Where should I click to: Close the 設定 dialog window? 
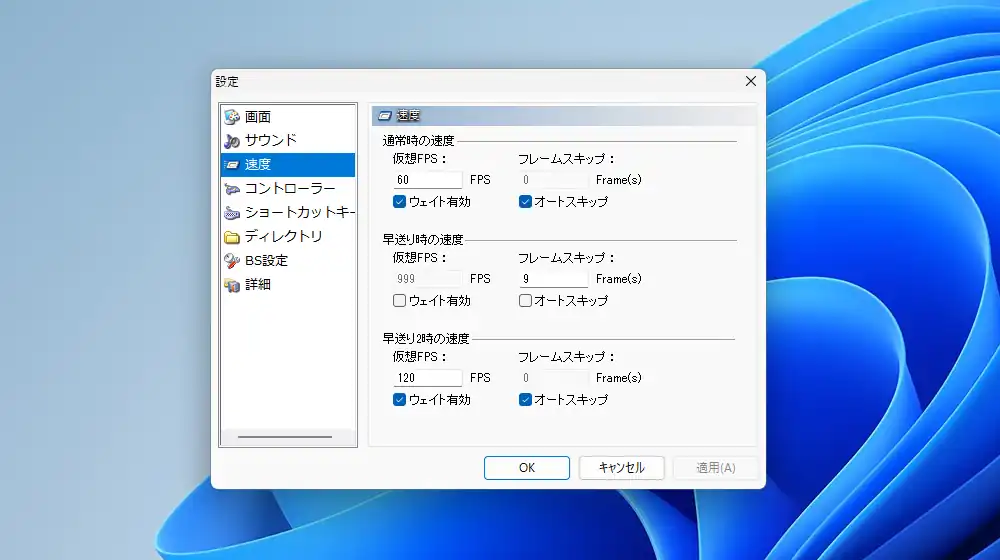[750, 81]
